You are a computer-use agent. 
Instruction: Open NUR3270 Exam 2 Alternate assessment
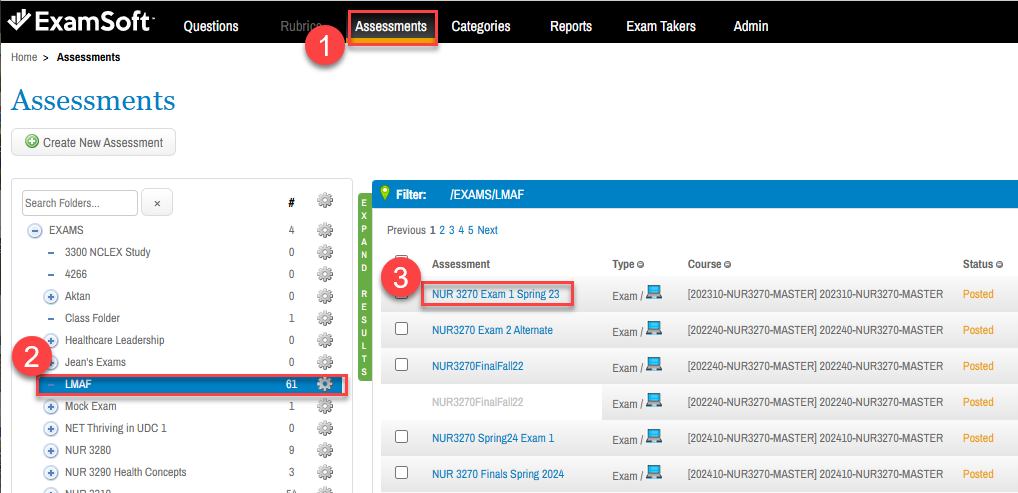point(492,330)
